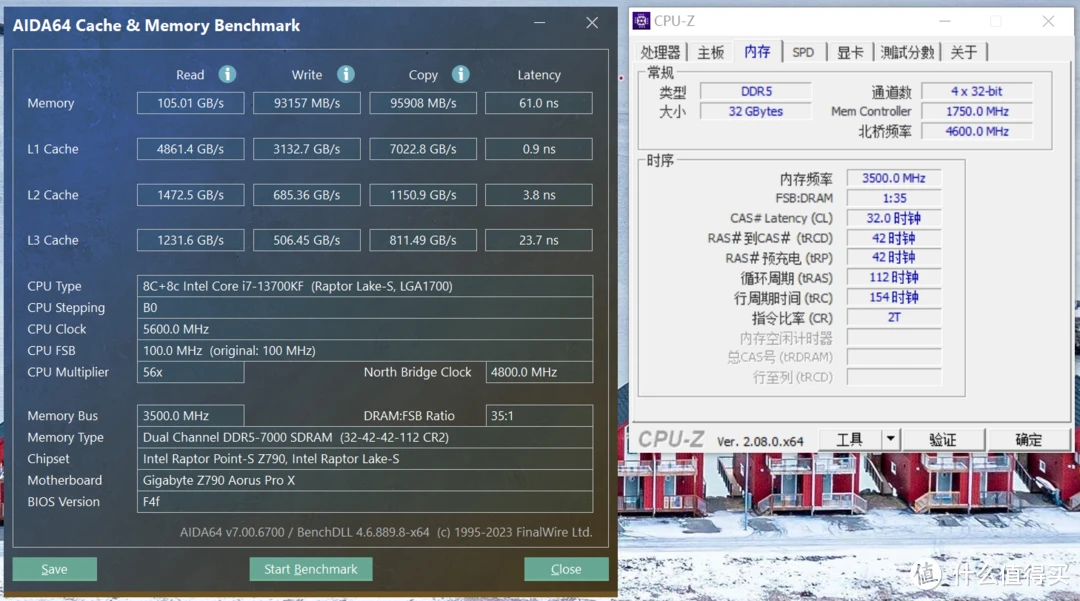Click 循环周期 (tRAS) value 112 时钟

(893, 277)
